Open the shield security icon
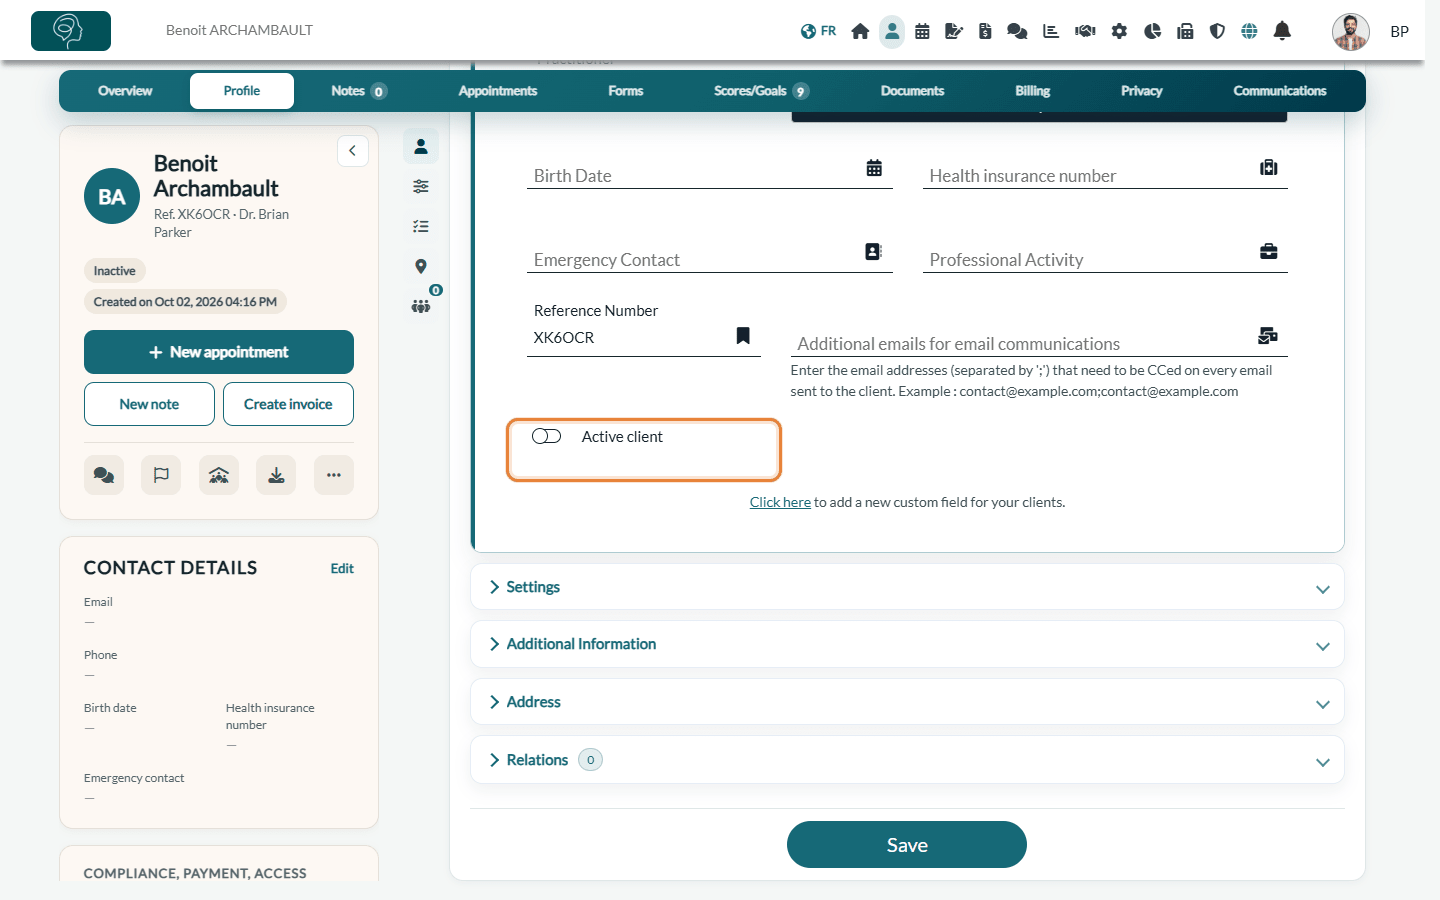This screenshot has width=1440, height=900. click(1217, 31)
